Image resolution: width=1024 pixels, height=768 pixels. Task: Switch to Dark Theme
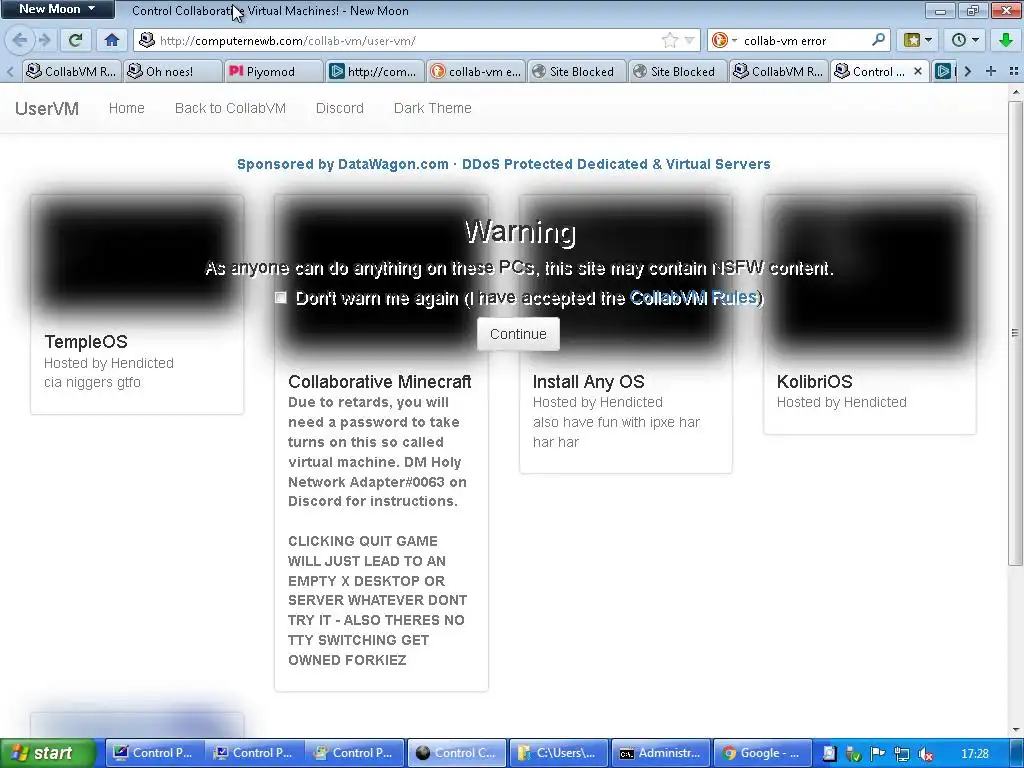(432, 108)
